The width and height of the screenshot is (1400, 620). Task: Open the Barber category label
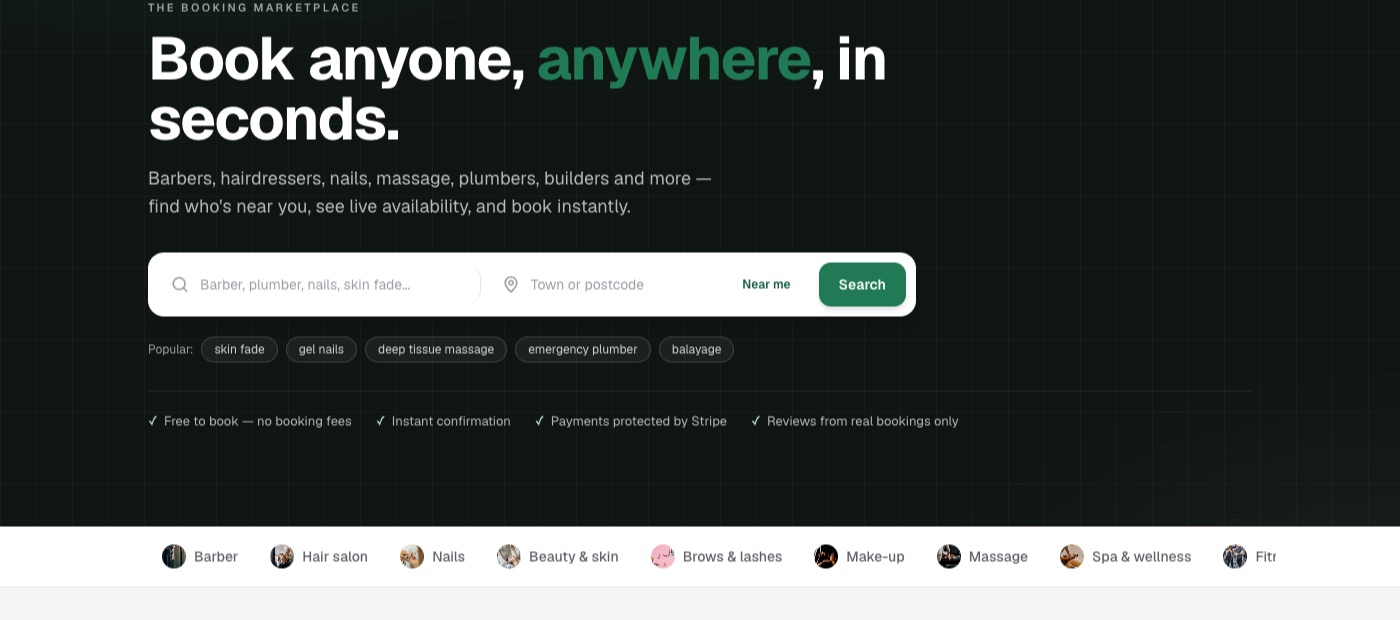[216, 557]
